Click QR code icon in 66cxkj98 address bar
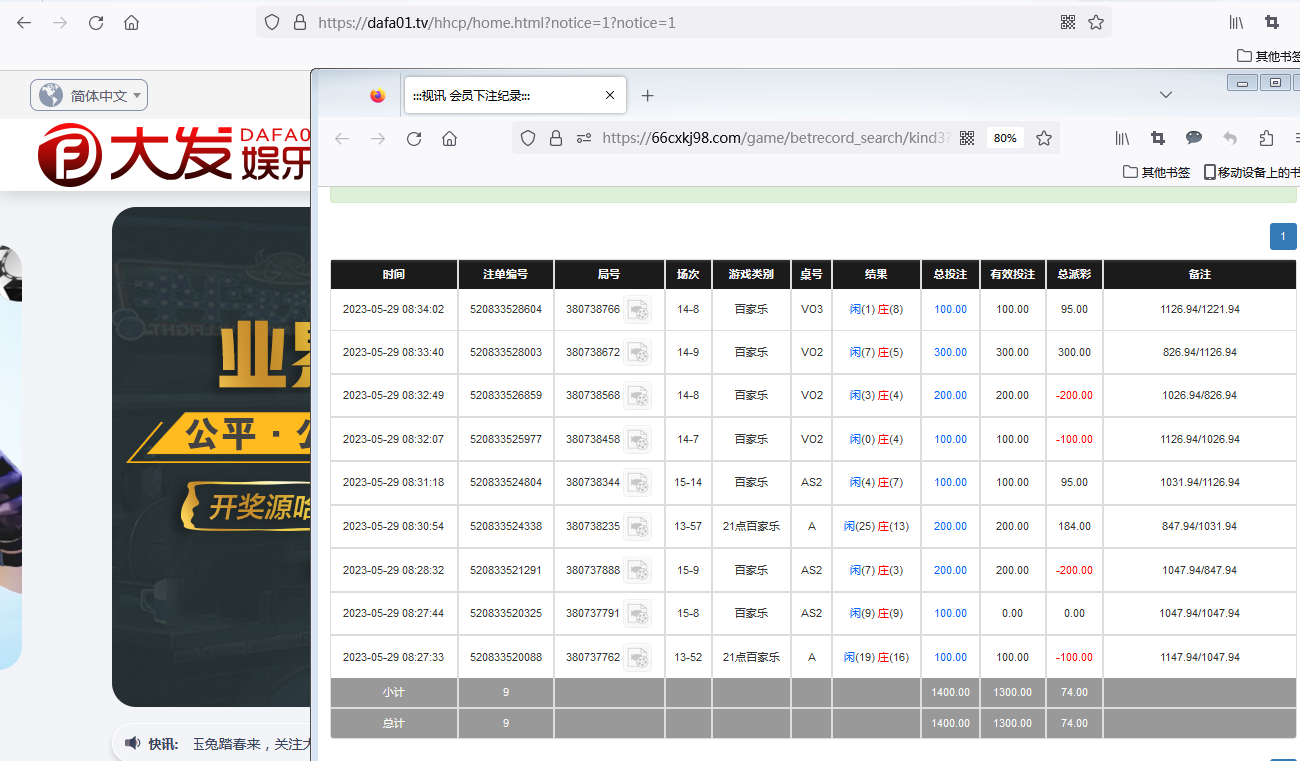1300x761 pixels. tap(967, 138)
